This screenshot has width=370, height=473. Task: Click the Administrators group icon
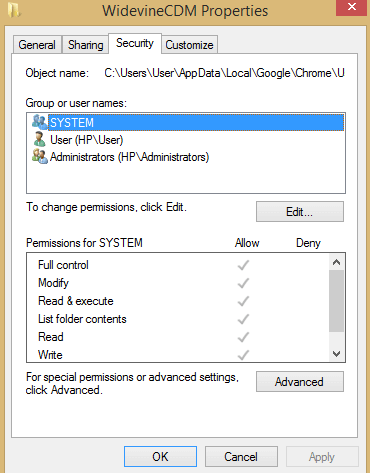[40, 156]
